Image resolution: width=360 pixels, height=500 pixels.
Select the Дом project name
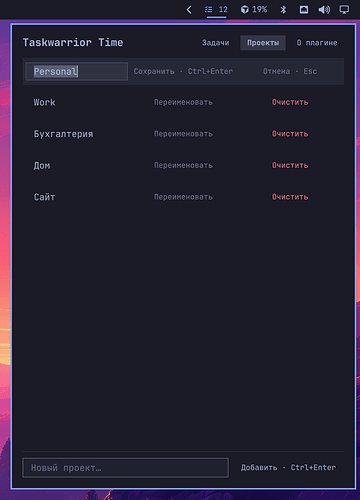(x=42, y=166)
